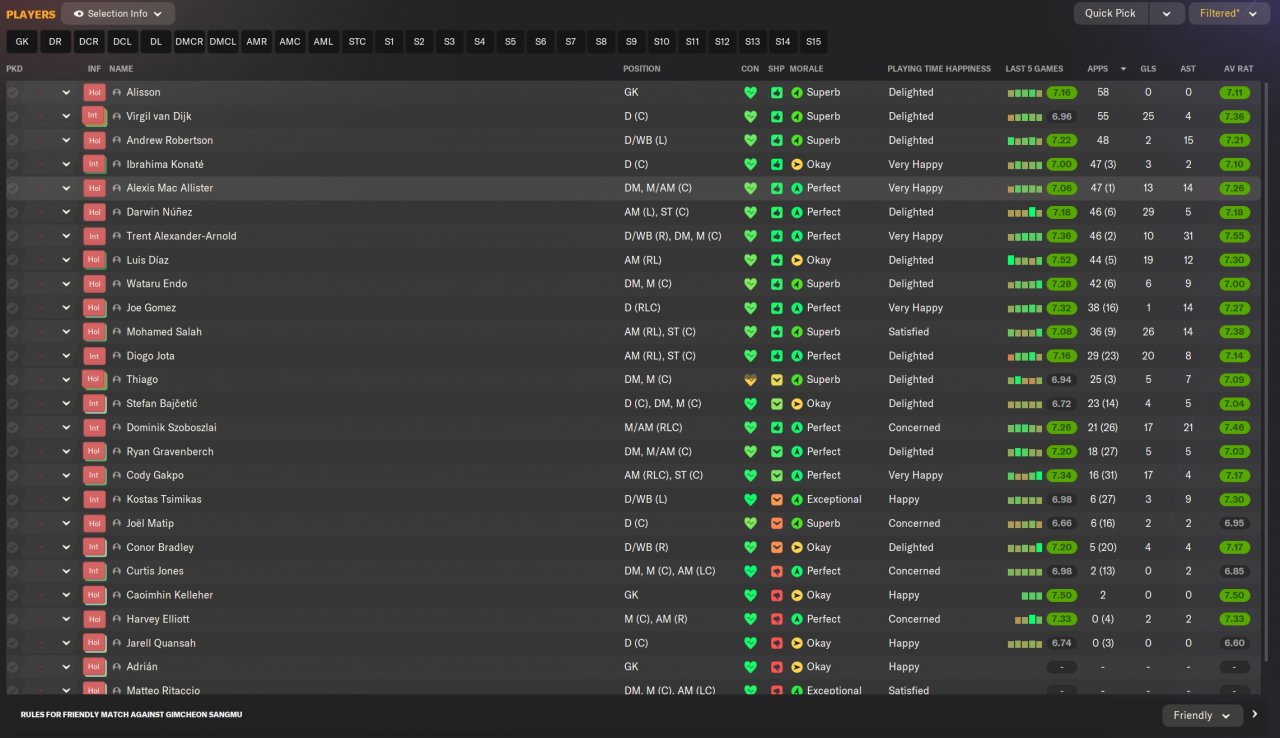Click Joël Matip's Superb morale icon
Image resolution: width=1280 pixels, height=738 pixels.
pyautogui.click(x=797, y=523)
